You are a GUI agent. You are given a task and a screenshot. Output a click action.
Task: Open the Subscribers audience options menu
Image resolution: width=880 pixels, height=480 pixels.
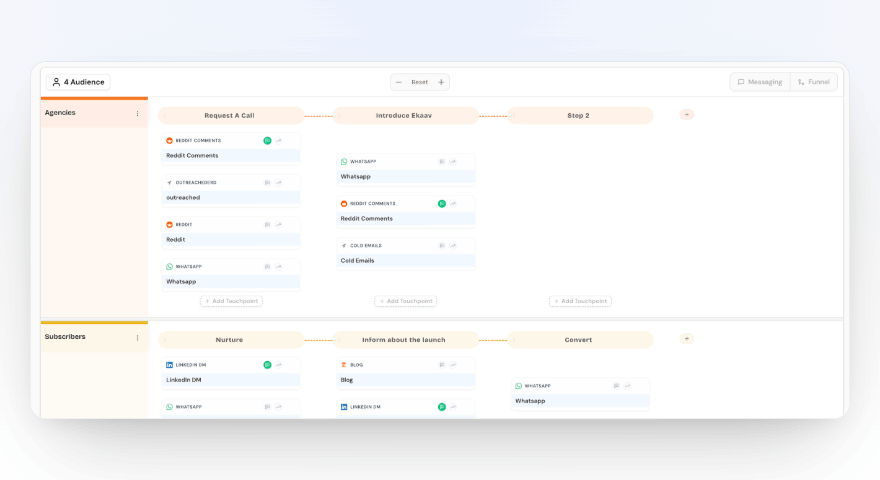point(138,338)
